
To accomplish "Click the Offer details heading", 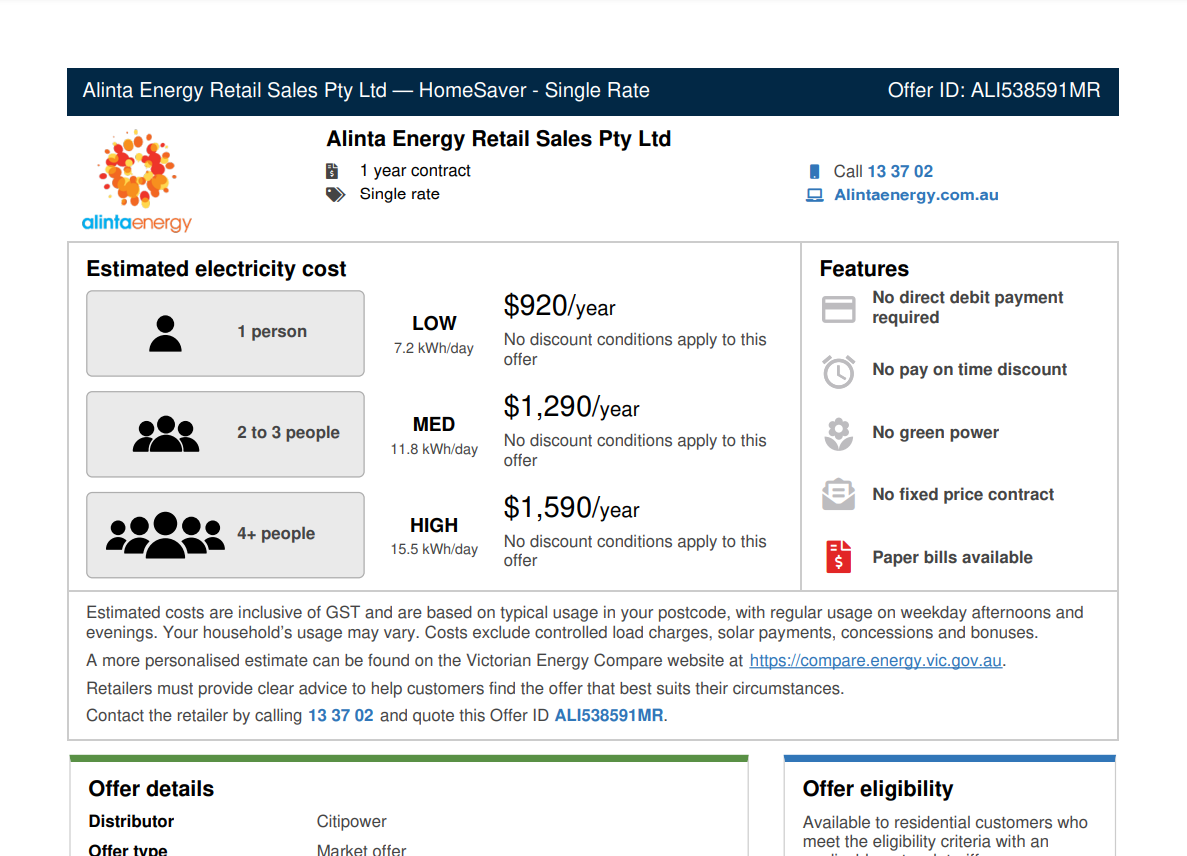I will [151, 789].
